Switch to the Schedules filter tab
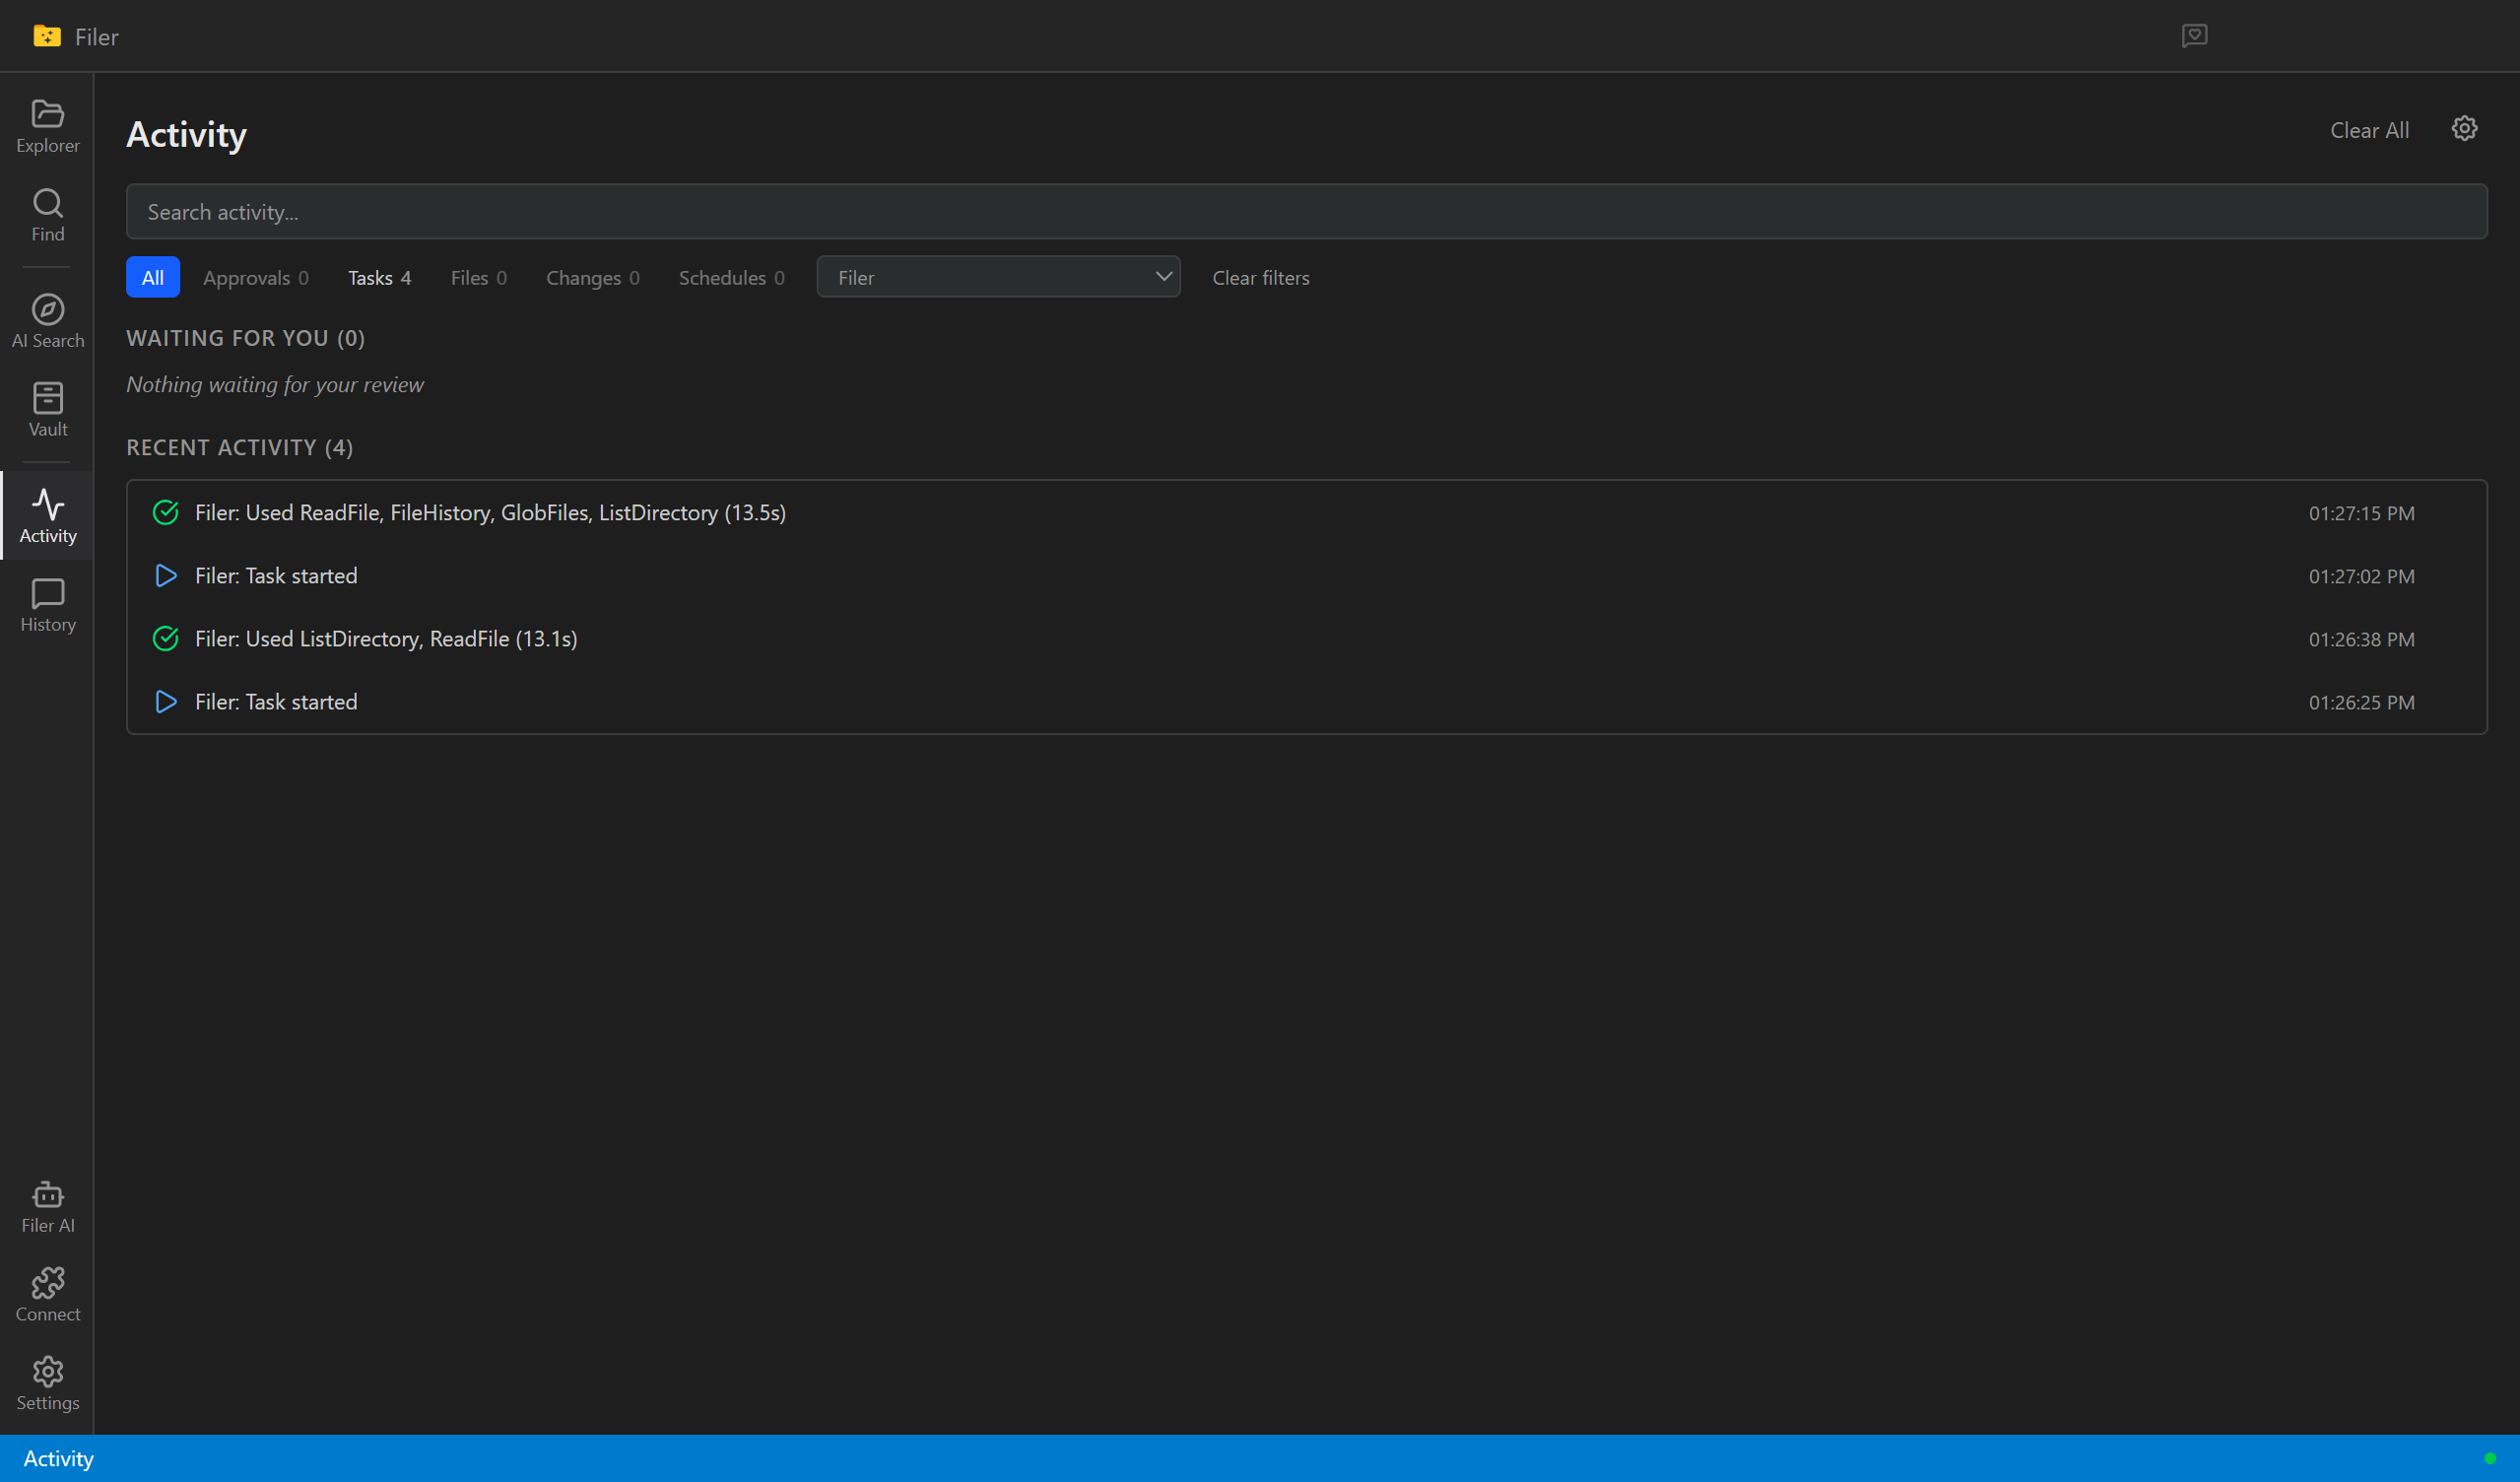The width and height of the screenshot is (2520, 1482). click(731, 278)
